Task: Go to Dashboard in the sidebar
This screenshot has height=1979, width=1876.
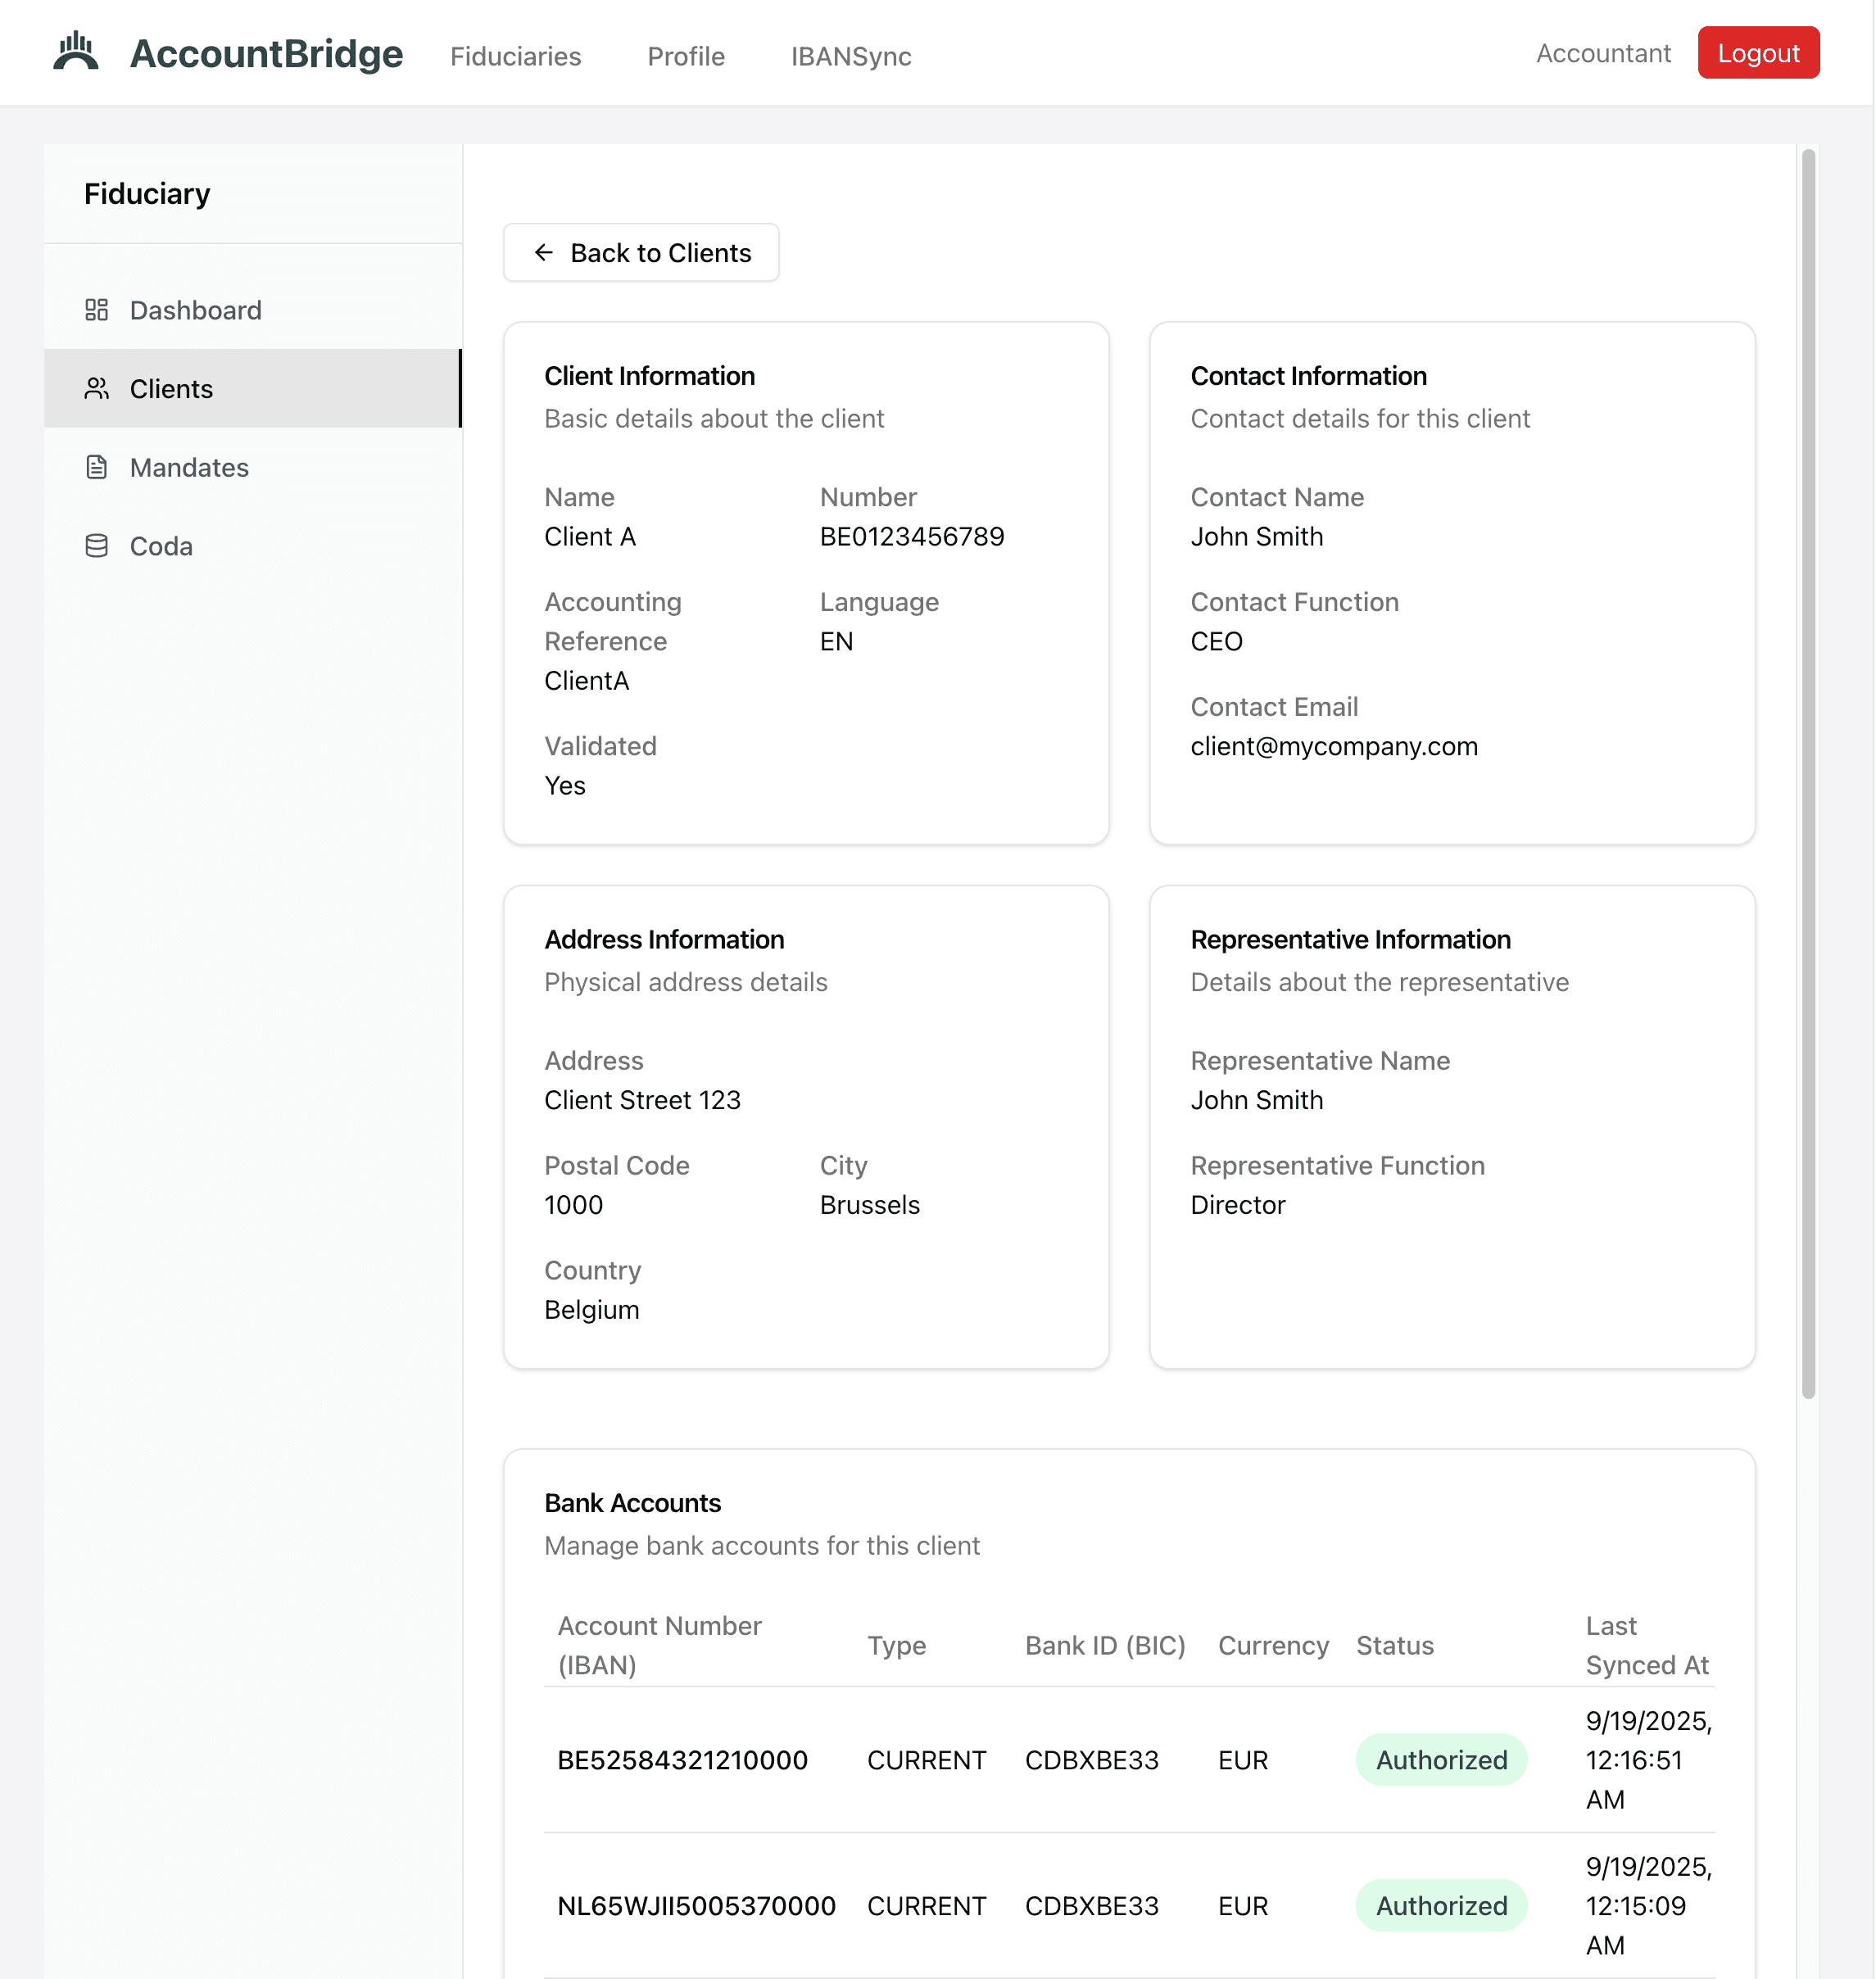Action: coord(252,310)
